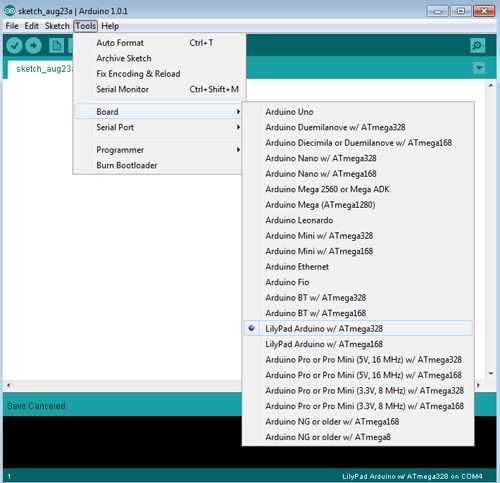Open the Sketch menu
This screenshot has height=483, width=500.
click(57, 26)
